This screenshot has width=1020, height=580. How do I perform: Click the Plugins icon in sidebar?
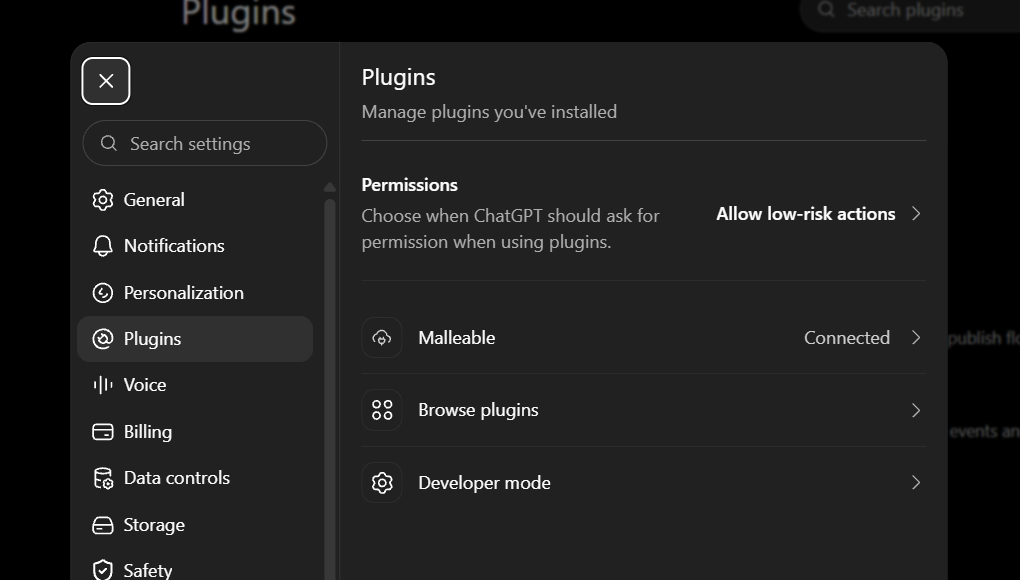pos(103,339)
